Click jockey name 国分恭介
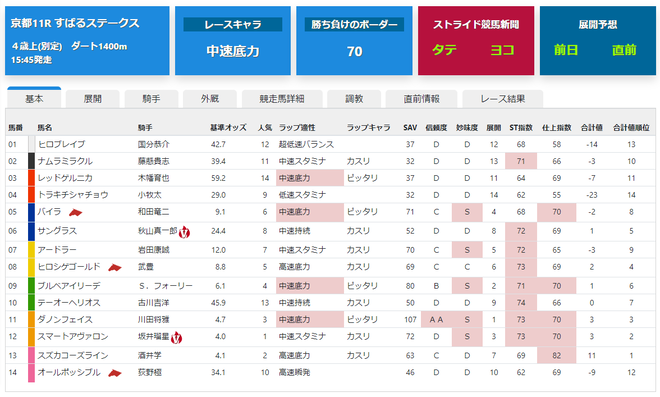Screen dimensions: 660x397 [154, 144]
